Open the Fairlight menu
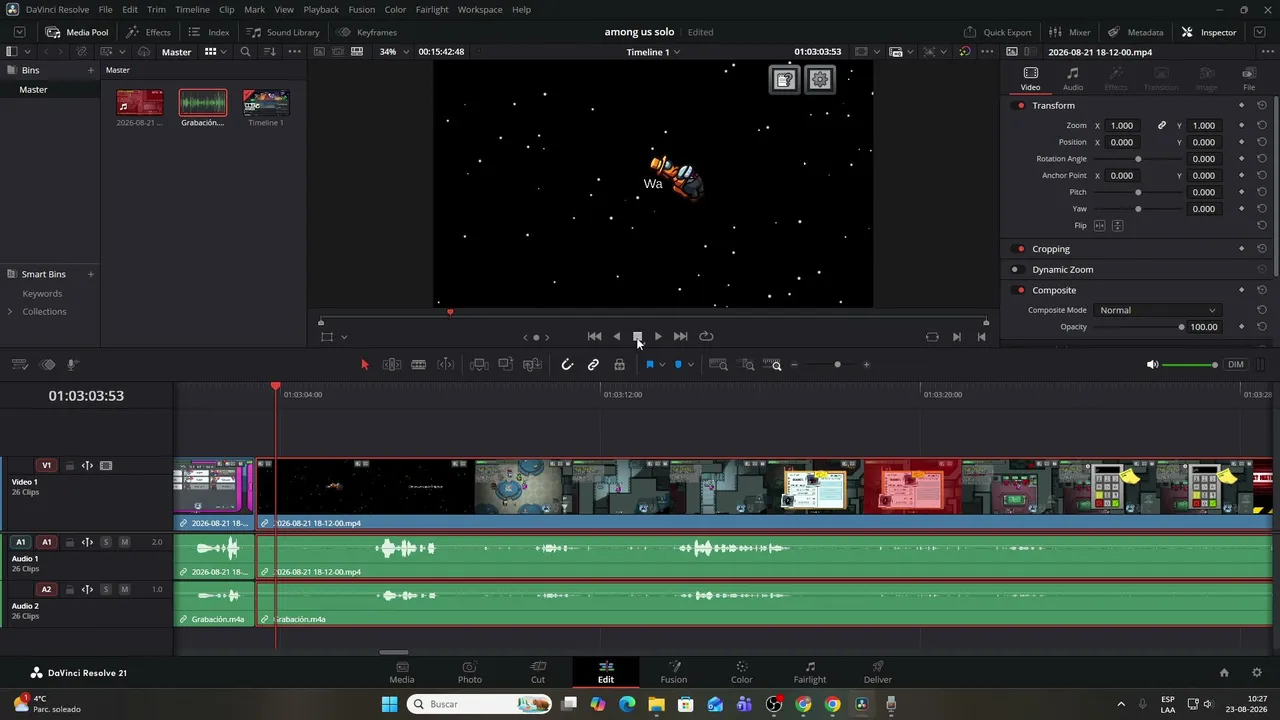This screenshot has height=720, width=1280. coord(432,10)
